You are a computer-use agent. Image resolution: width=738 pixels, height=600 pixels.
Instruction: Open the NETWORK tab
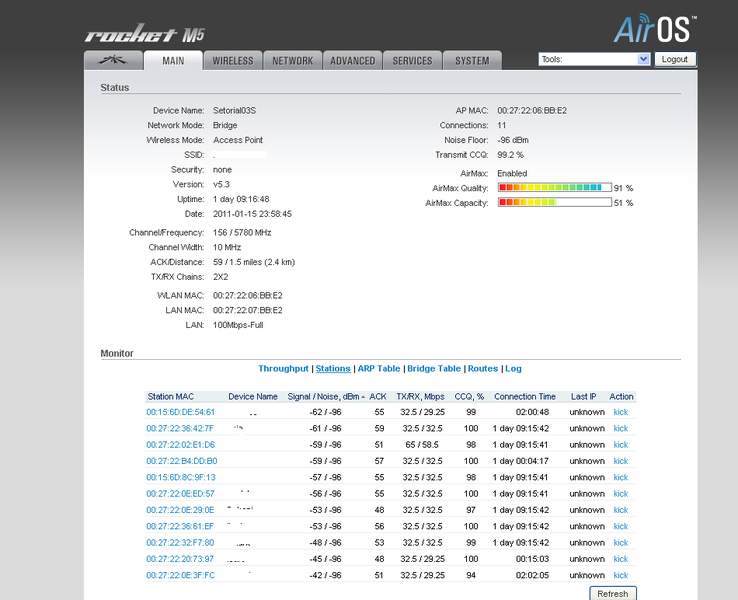tap(292, 61)
